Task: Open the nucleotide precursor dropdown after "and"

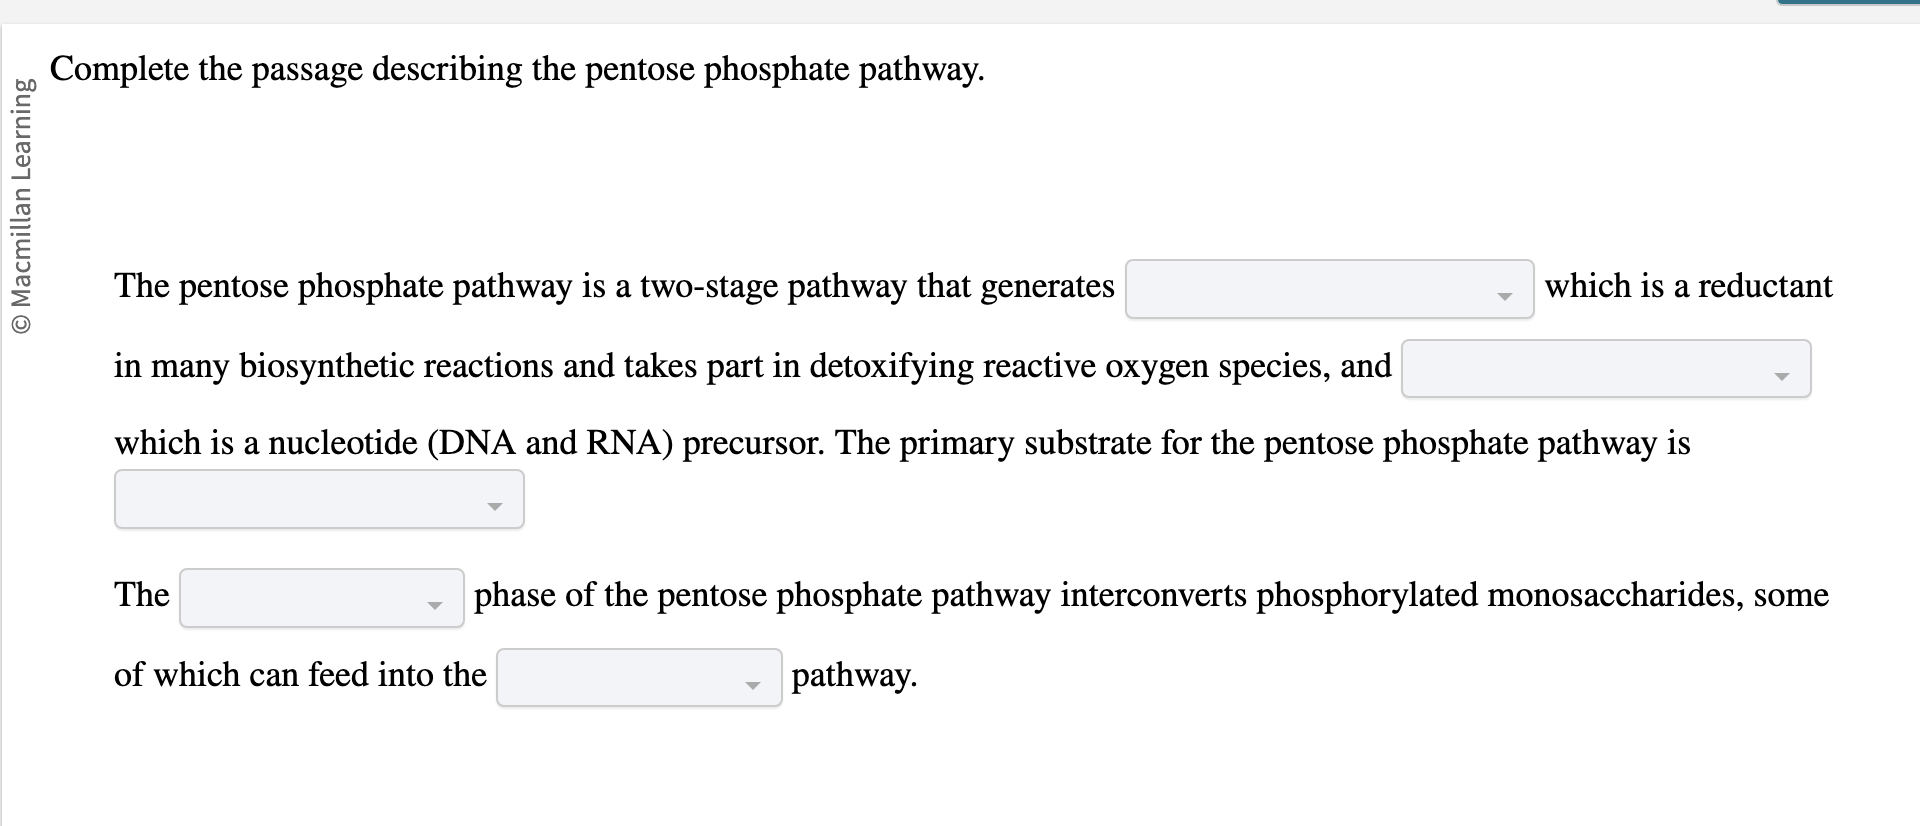Action: 1604,369
